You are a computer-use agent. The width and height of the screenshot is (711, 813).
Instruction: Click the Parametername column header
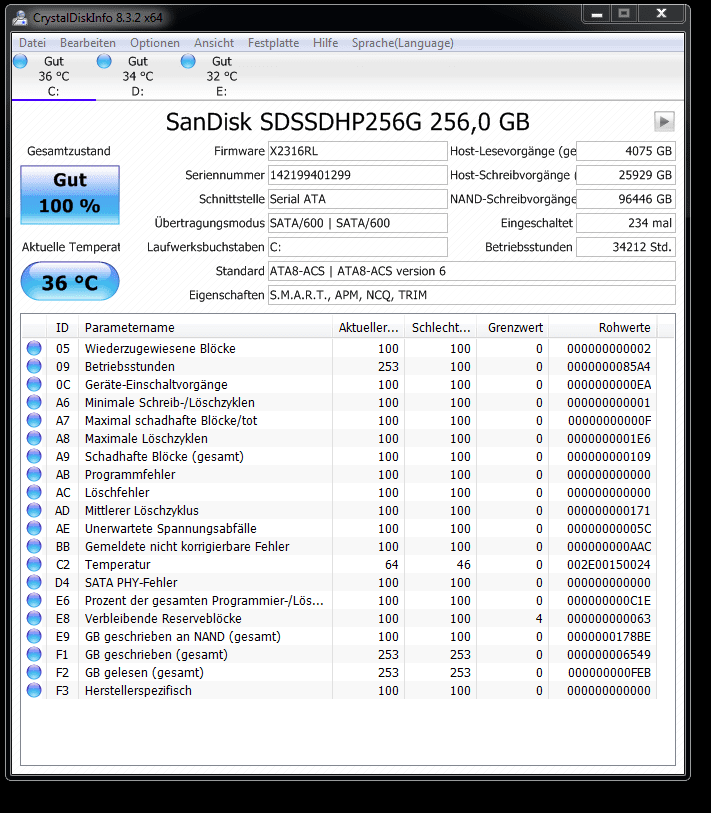point(205,328)
